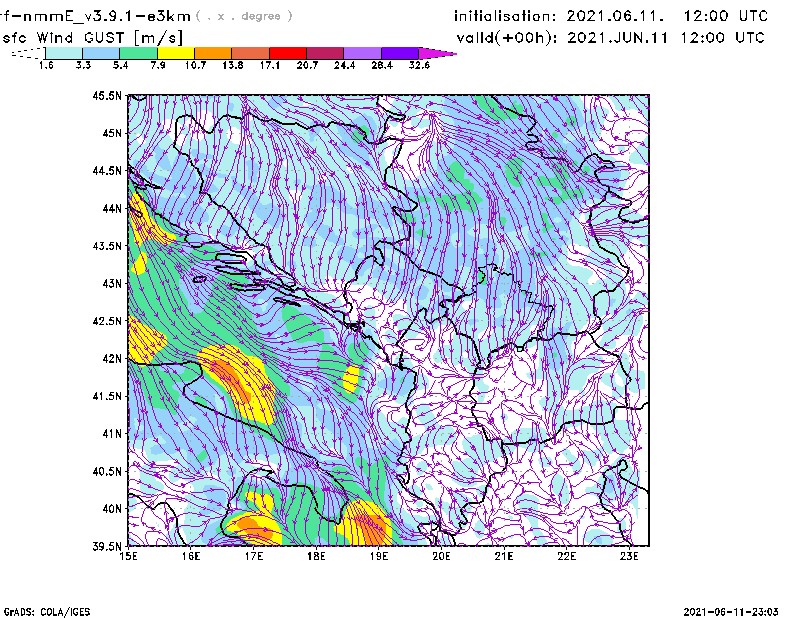Click the '43.5N' latitude label
800x618 pixels.
pyautogui.click(x=107, y=246)
